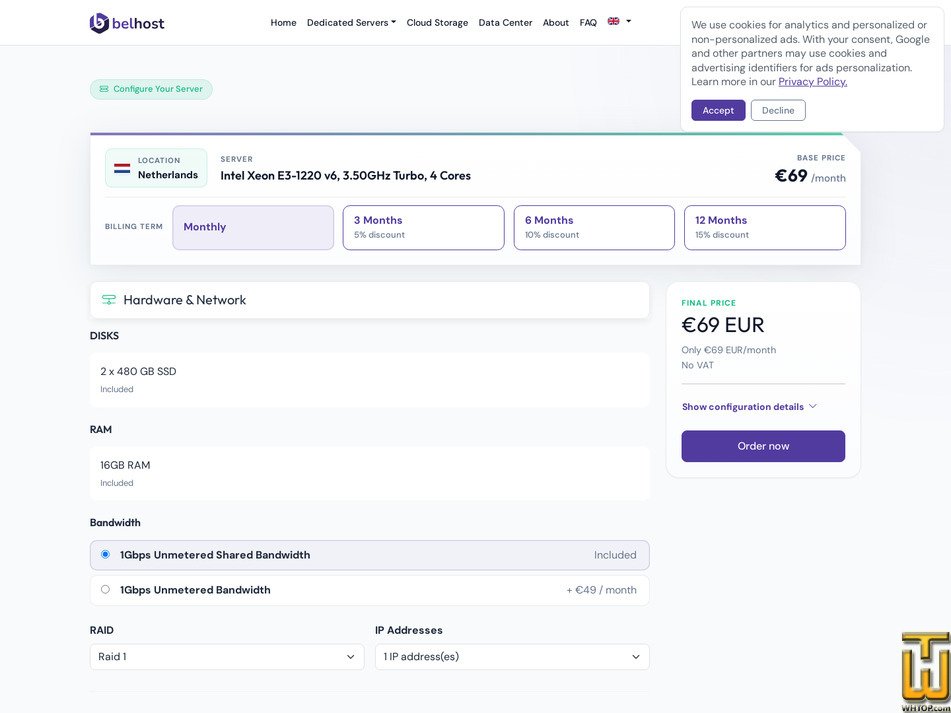This screenshot has width=951, height=713.
Task: Click the Order now button
Action: (x=763, y=446)
